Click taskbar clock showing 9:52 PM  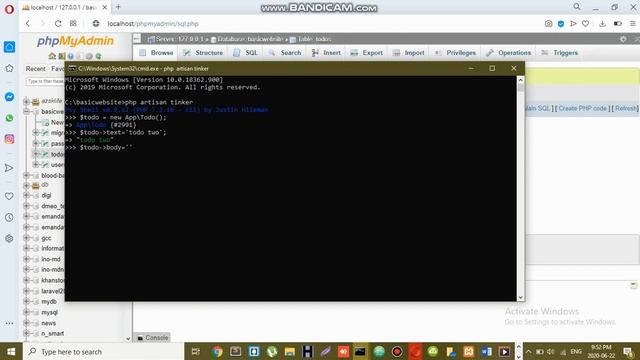click(601, 351)
